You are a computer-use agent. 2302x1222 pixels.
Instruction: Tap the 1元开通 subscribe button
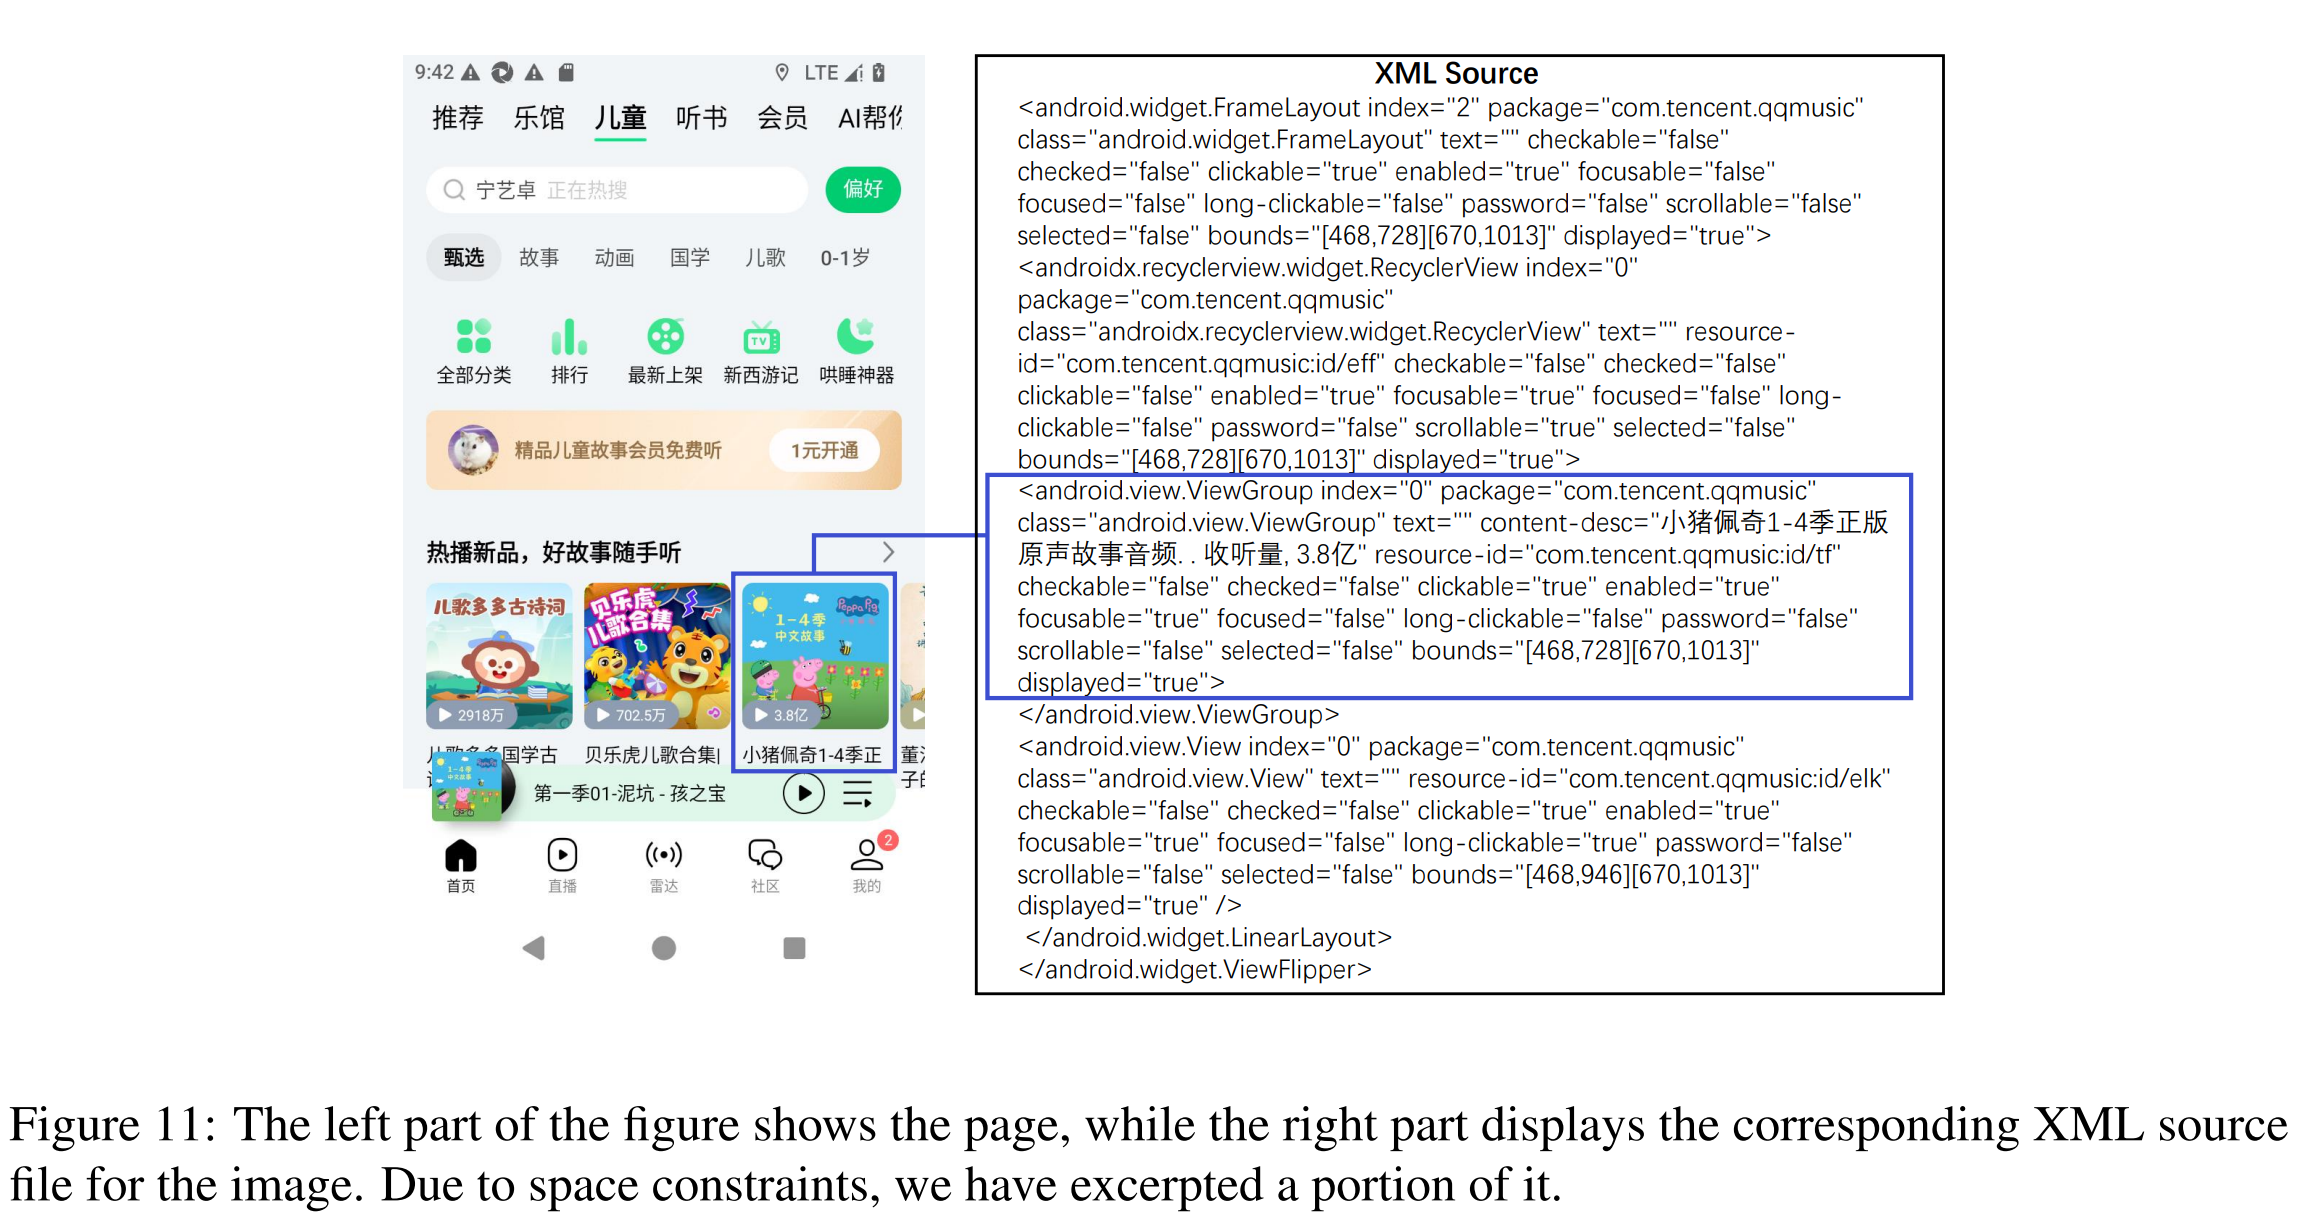[825, 450]
